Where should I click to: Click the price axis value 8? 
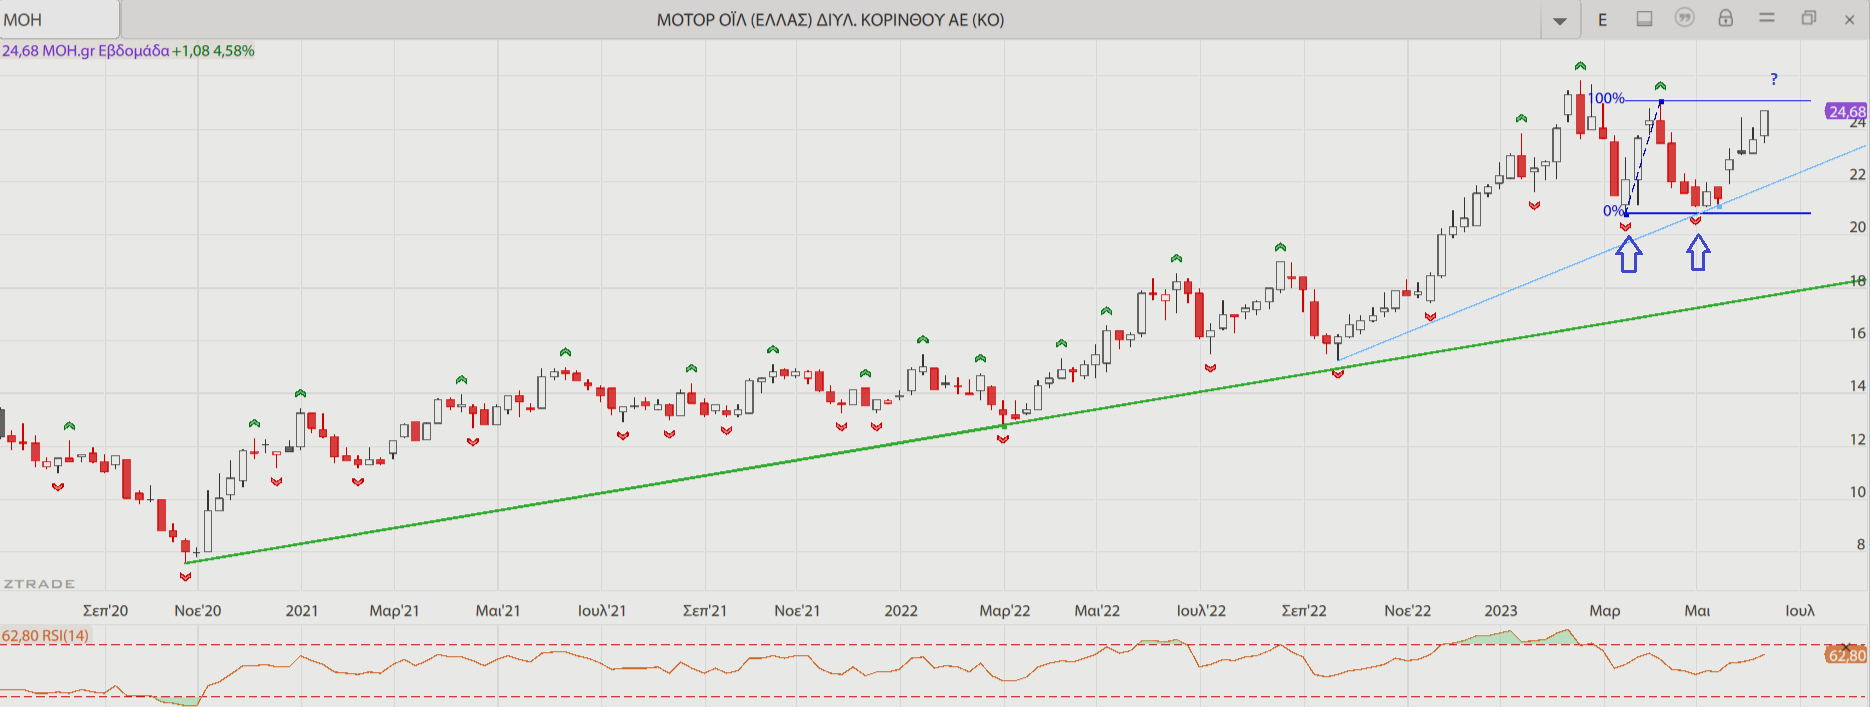tap(1861, 545)
